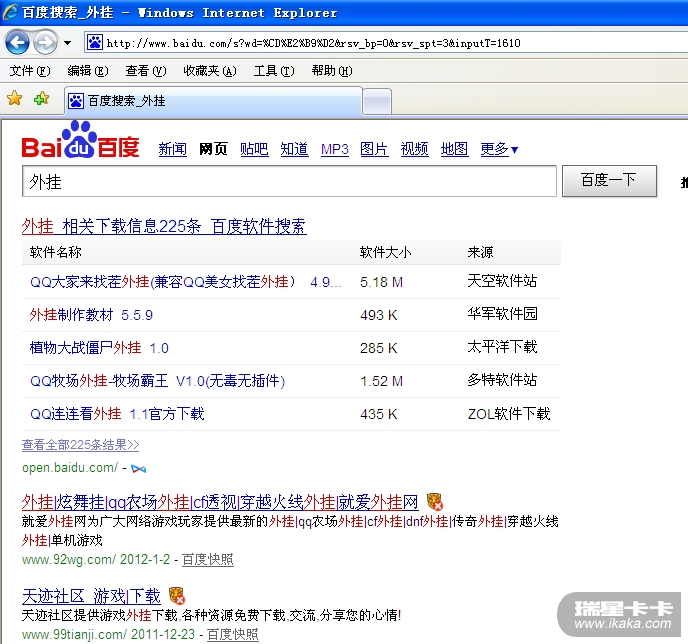The width and height of the screenshot is (688, 644).
Task: Open a new blank tab
Action: click(377, 102)
